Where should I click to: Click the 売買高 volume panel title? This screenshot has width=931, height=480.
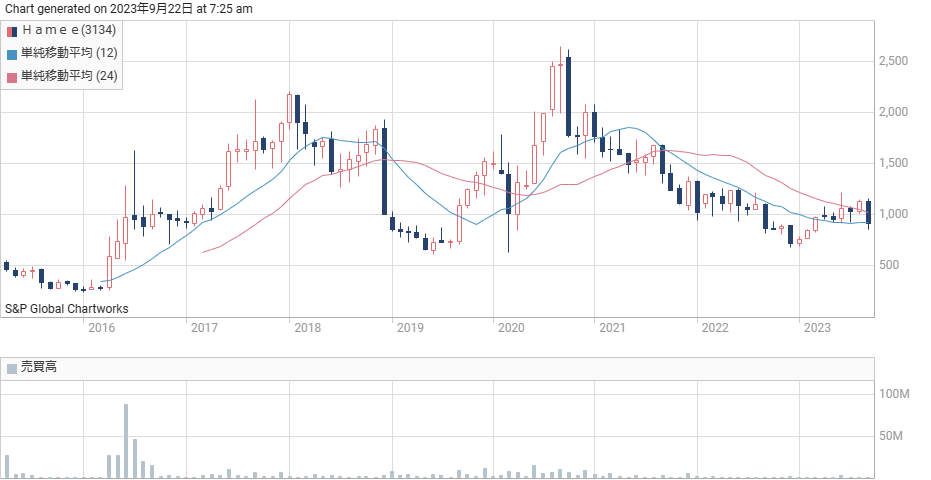(x=39, y=368)
